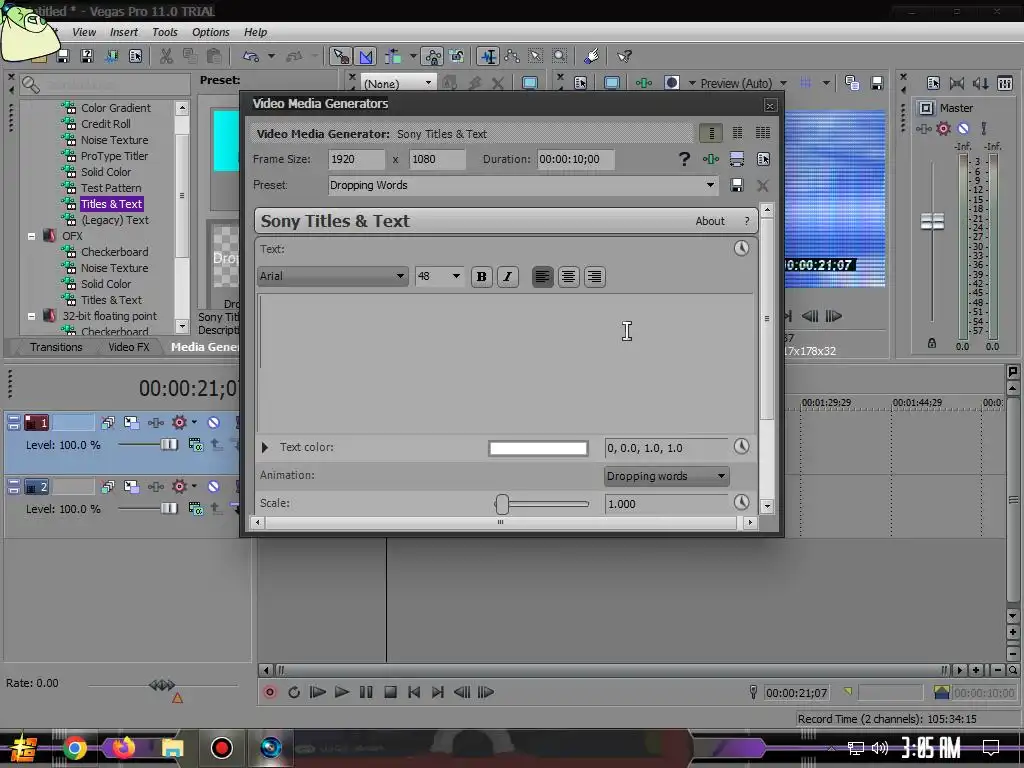
Task: Animate Text color with its clock icon
Action: coord(741,447)
